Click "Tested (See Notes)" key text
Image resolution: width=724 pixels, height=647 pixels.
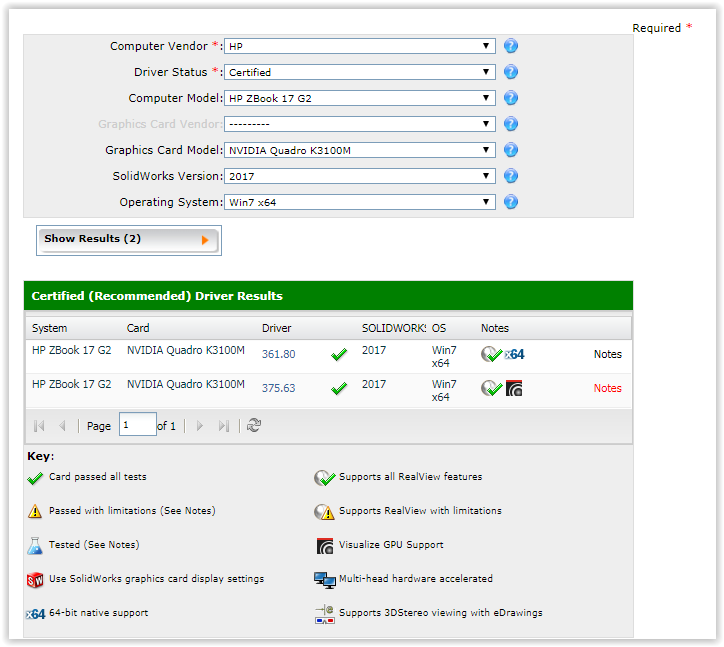pos(94,545)
